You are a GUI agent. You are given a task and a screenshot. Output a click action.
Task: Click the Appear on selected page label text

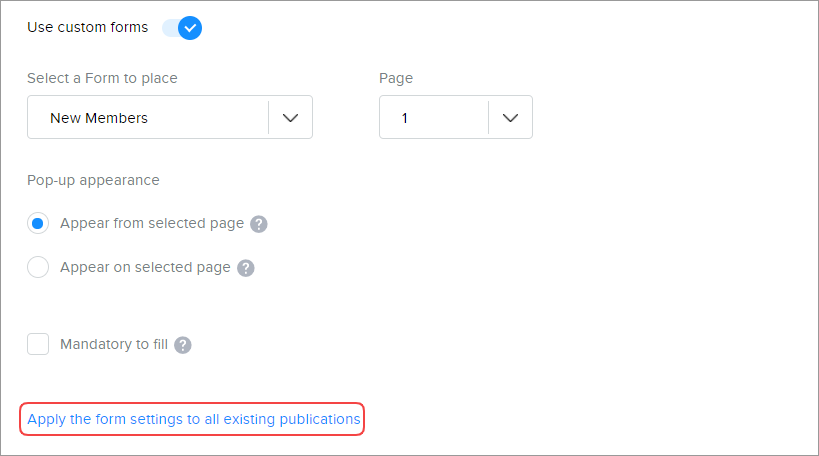point(145,267)
